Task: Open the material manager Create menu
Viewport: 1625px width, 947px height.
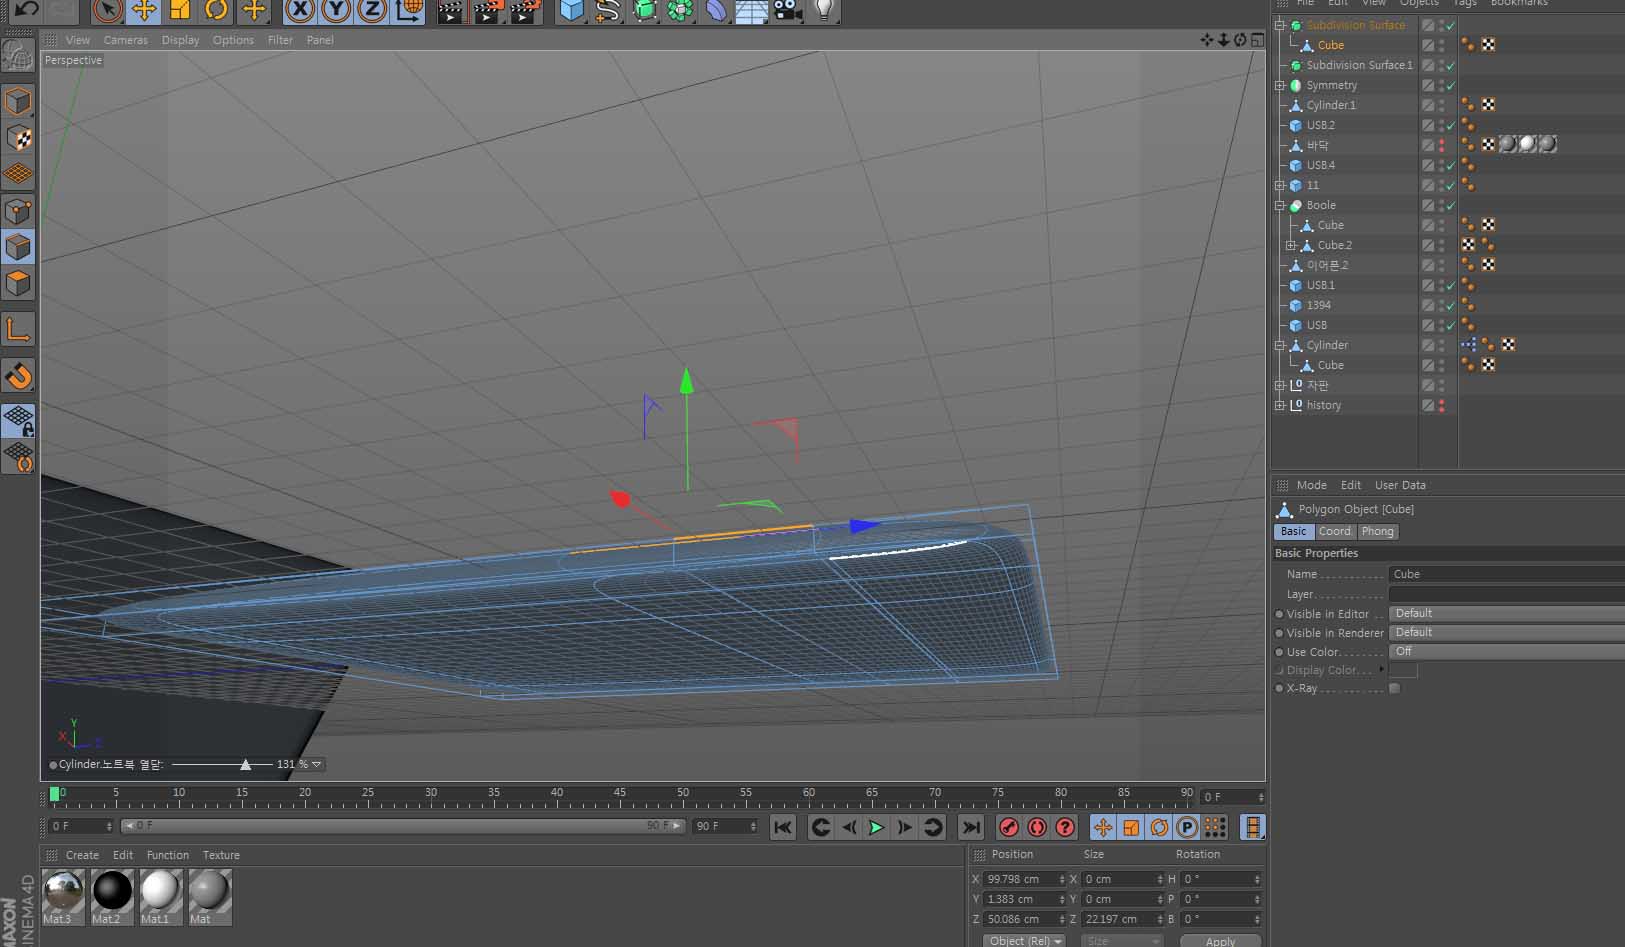Action: [82, 855]
